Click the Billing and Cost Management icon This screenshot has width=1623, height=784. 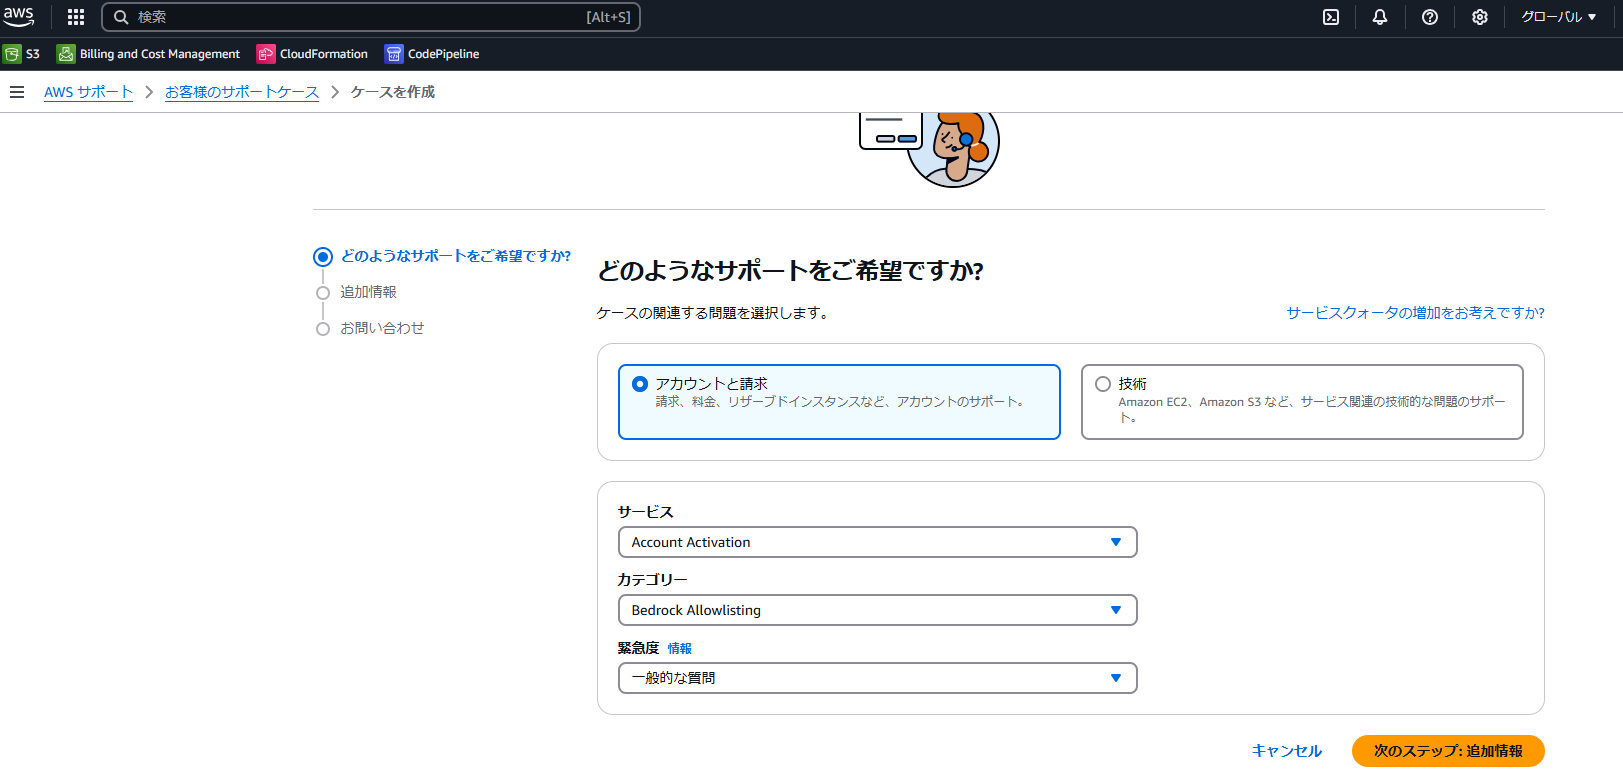[66, 54]
